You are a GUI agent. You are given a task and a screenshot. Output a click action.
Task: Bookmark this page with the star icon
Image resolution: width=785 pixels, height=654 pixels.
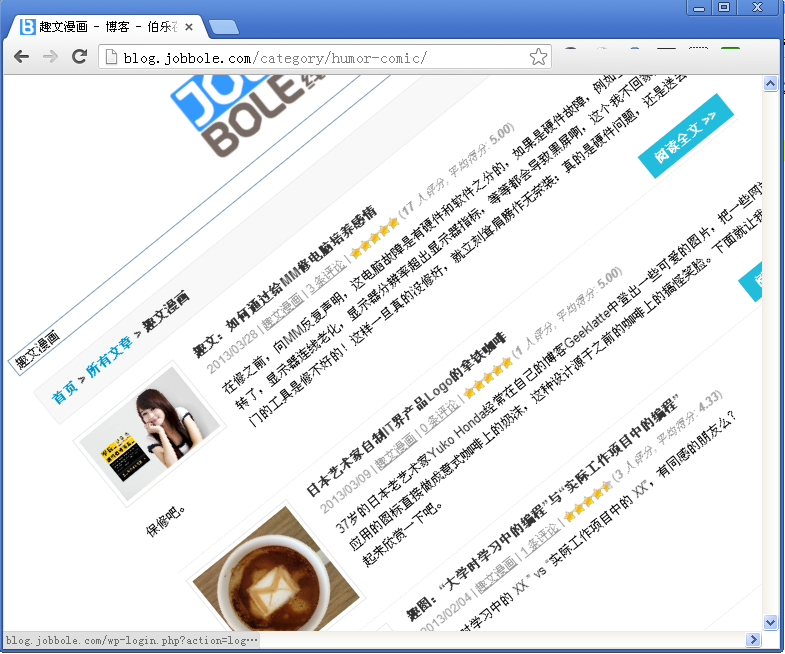point(538,57)
